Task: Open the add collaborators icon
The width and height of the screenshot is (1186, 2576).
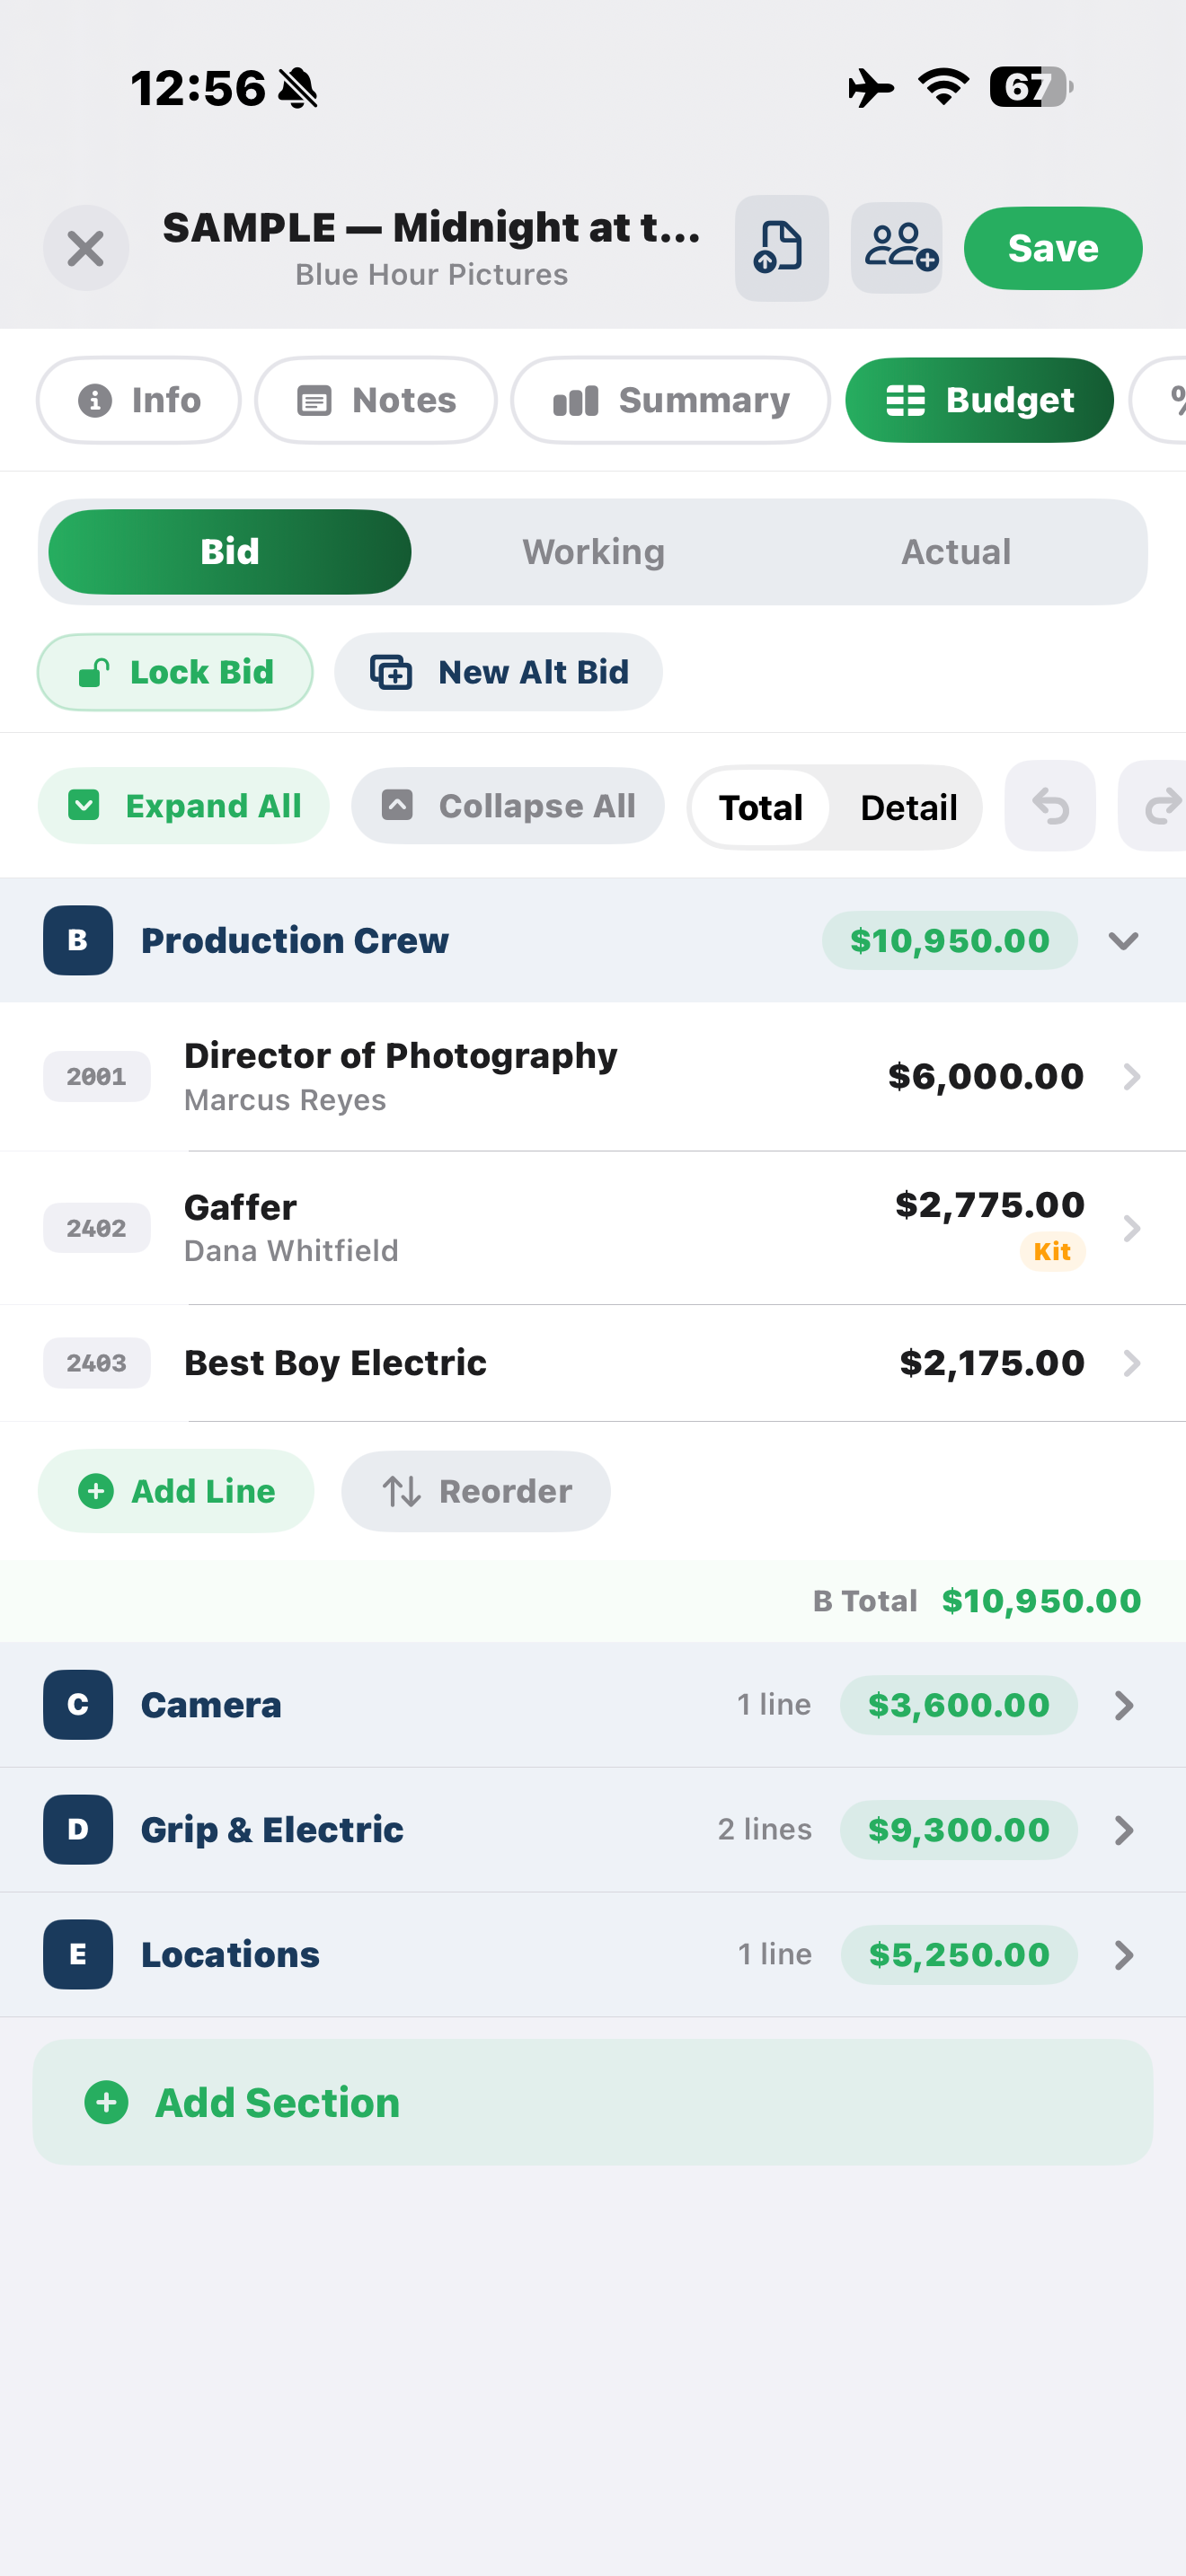Action: [897, 248]
